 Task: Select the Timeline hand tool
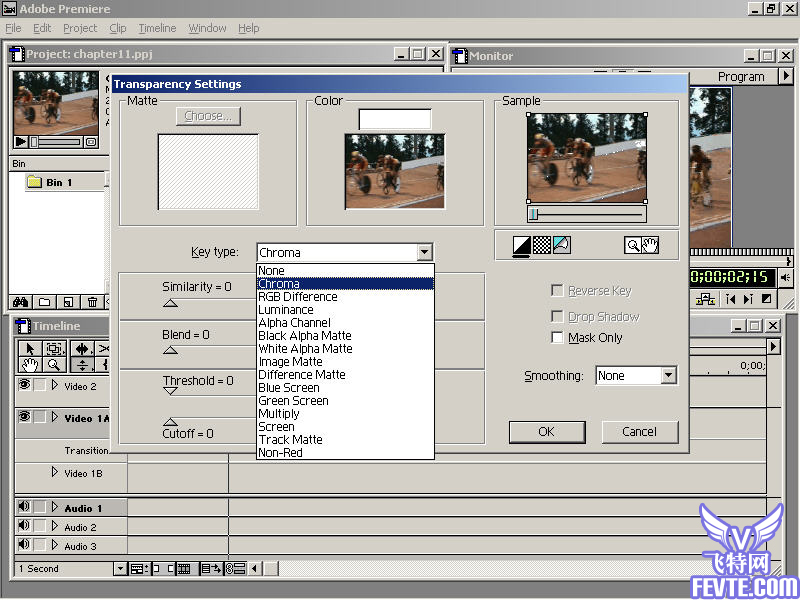click(30, 364)
